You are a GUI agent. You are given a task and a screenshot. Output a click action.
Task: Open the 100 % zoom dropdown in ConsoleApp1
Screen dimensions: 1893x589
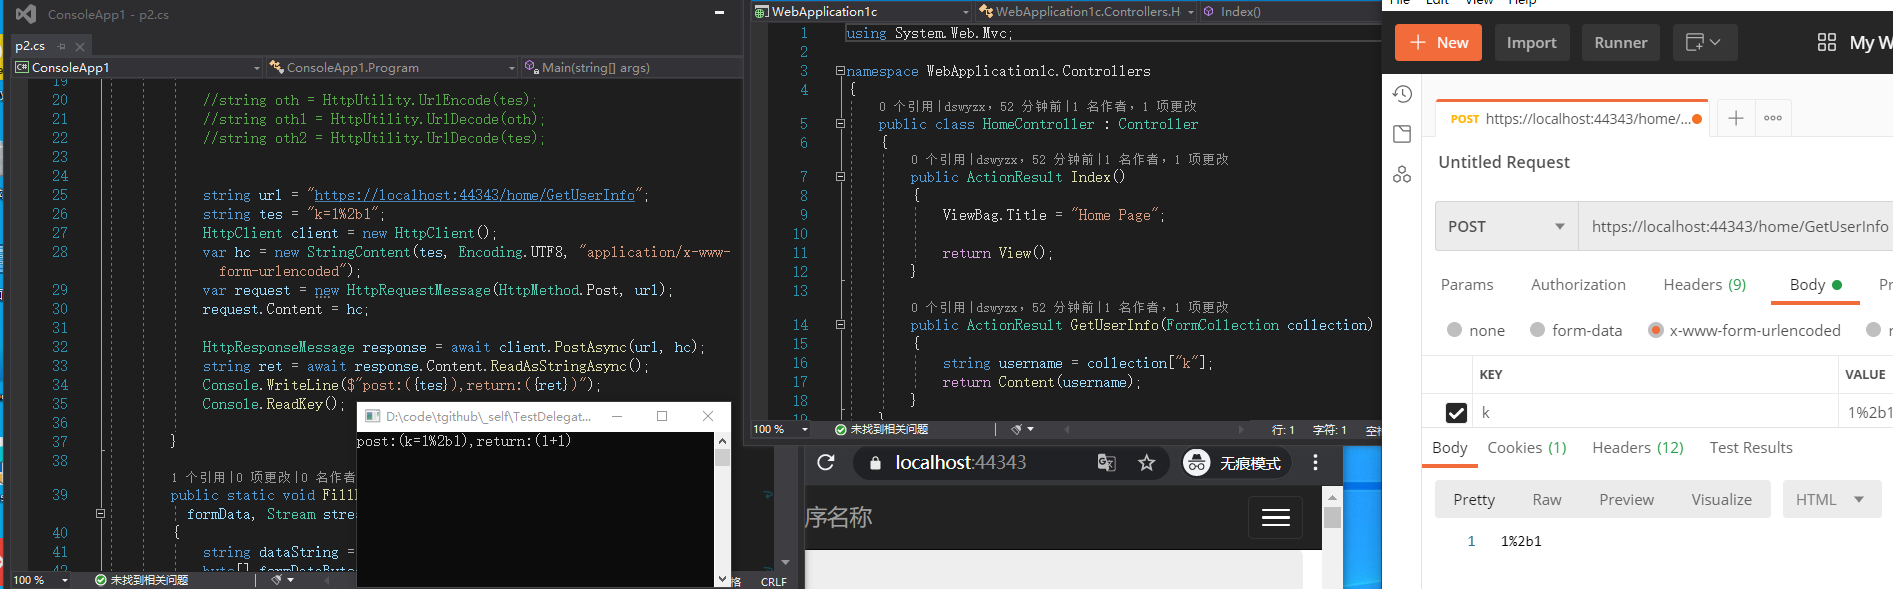click(66, 580)
